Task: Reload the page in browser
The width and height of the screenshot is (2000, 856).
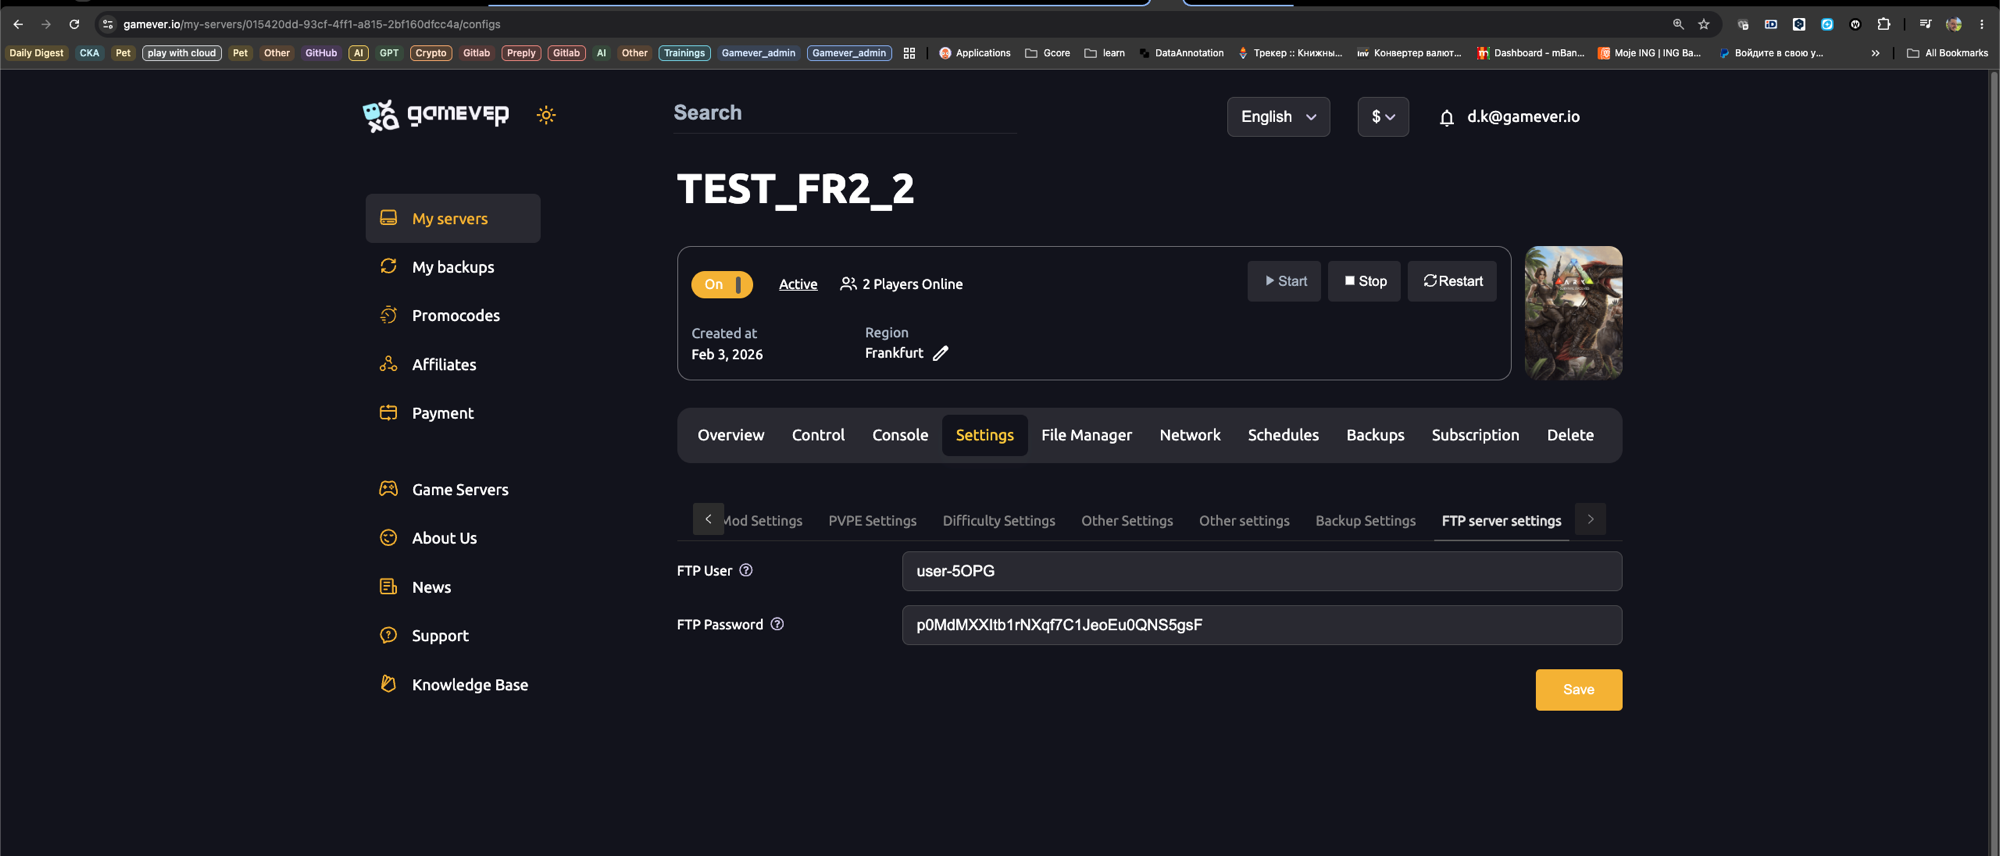Action: coord(74,24)
